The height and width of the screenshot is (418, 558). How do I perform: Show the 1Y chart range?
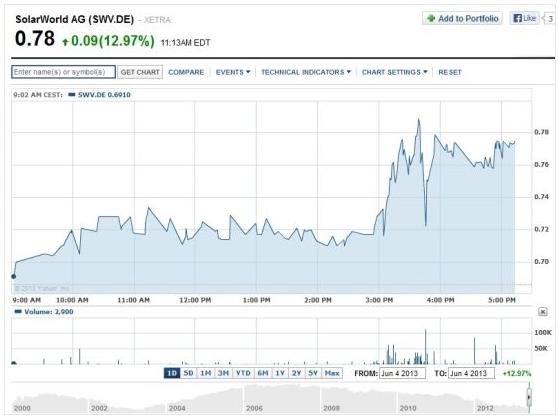click(280, 373)
